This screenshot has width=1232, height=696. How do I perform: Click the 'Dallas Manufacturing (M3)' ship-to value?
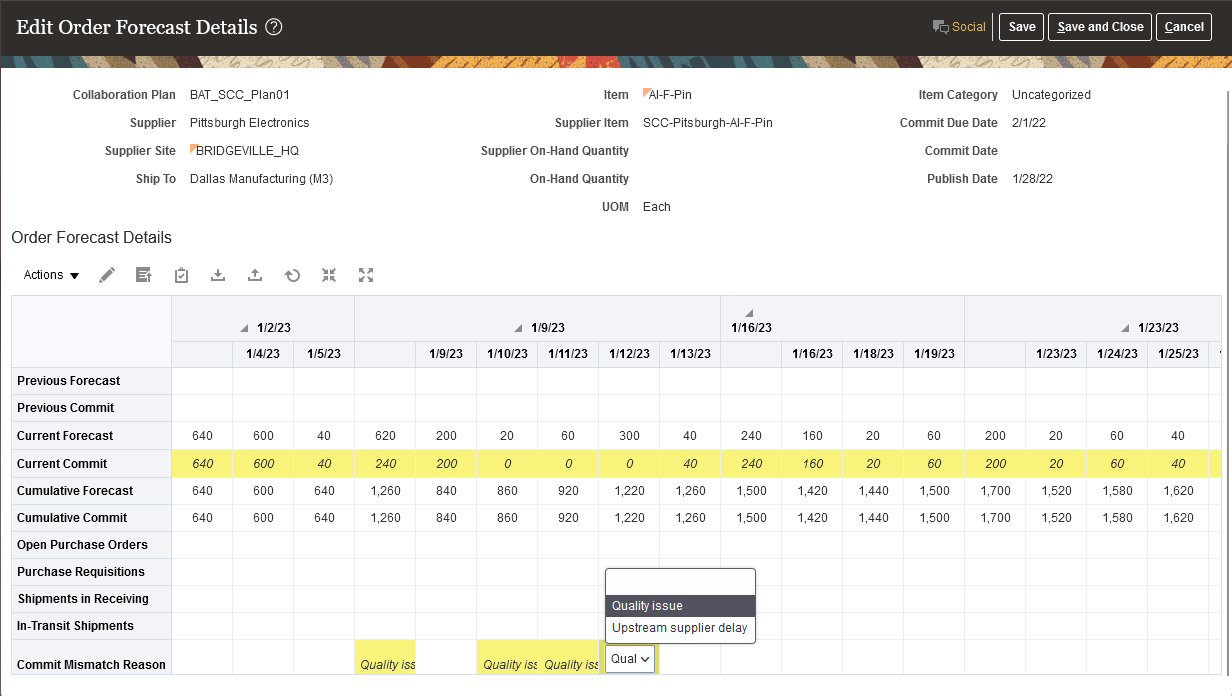pyautogui.click(x=261, y=179)
